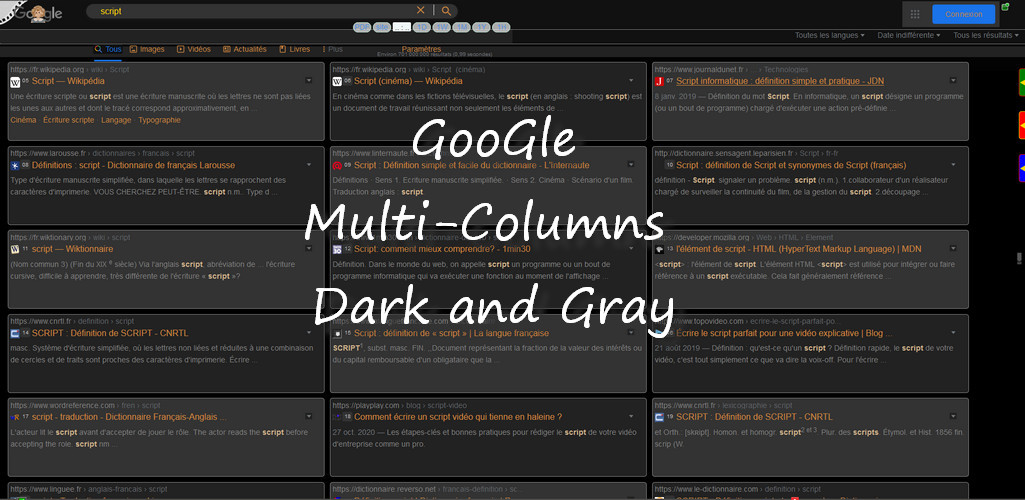
Task: Click the red side button at right edge
Action: pyautogui.click(x=1021, y=125)
